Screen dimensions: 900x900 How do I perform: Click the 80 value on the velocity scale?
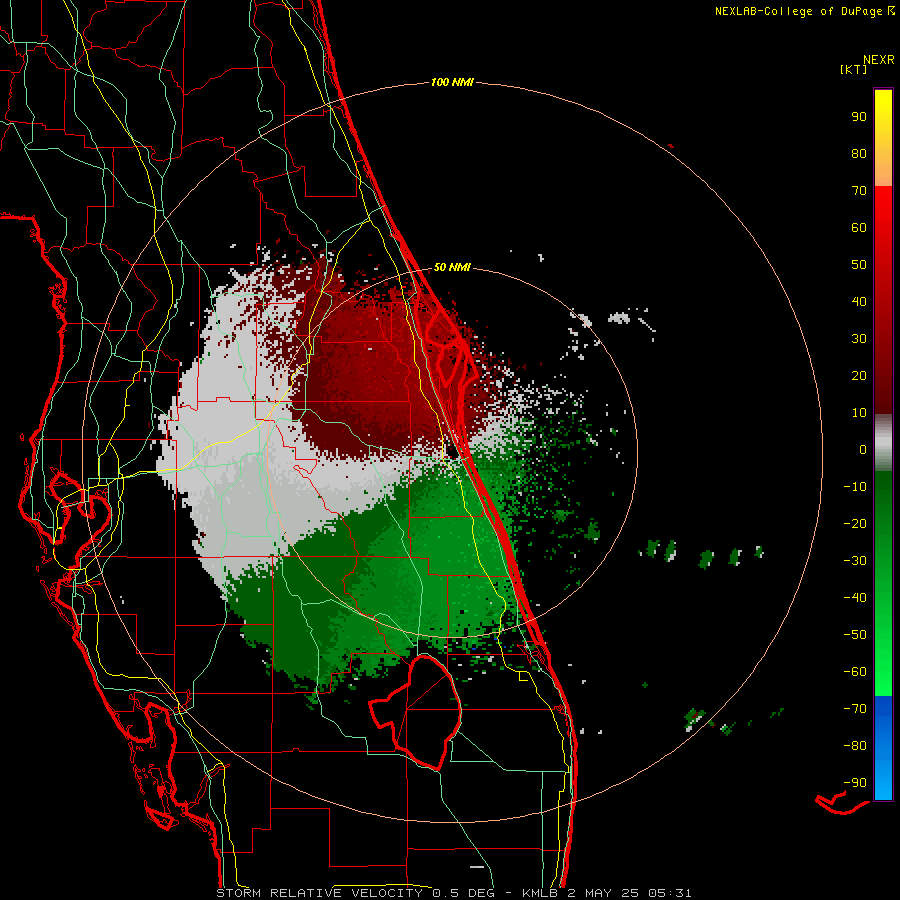859,153
